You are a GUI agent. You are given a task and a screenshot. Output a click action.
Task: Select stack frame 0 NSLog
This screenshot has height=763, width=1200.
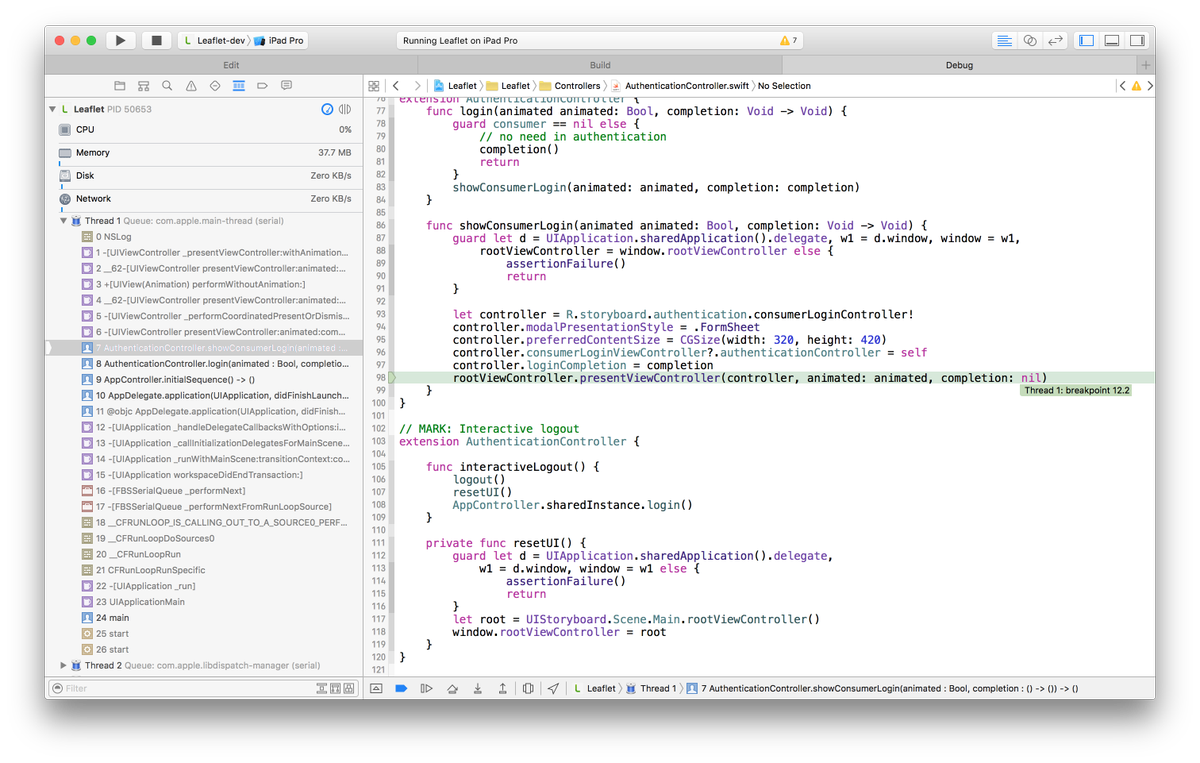pyautogui.click(x=205, y=237)
